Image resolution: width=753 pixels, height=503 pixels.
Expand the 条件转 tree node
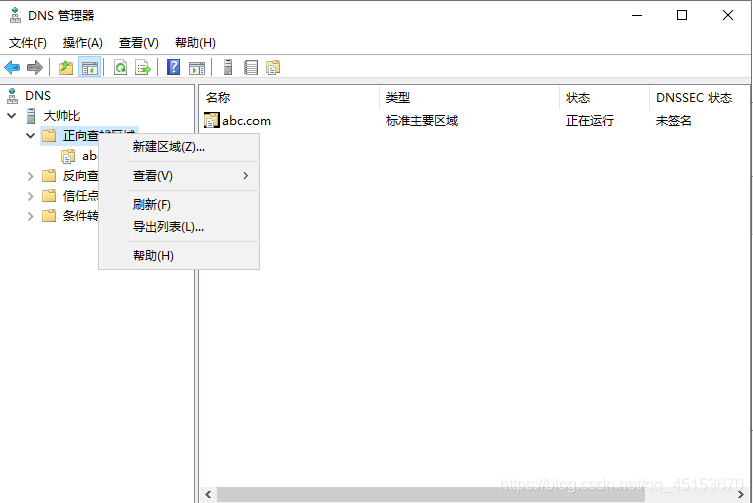(x=30, y=216)
